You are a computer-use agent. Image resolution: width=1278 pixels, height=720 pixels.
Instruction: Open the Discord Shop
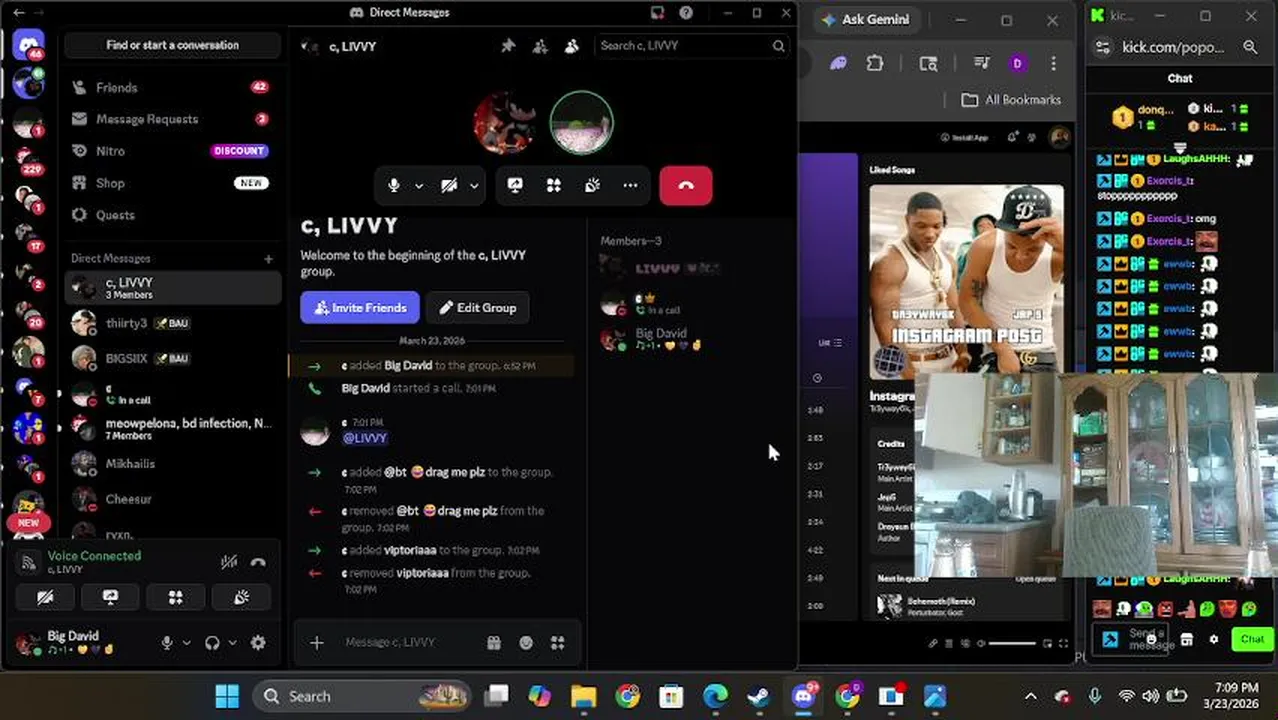pyautogui.click(x=171, y=183)
